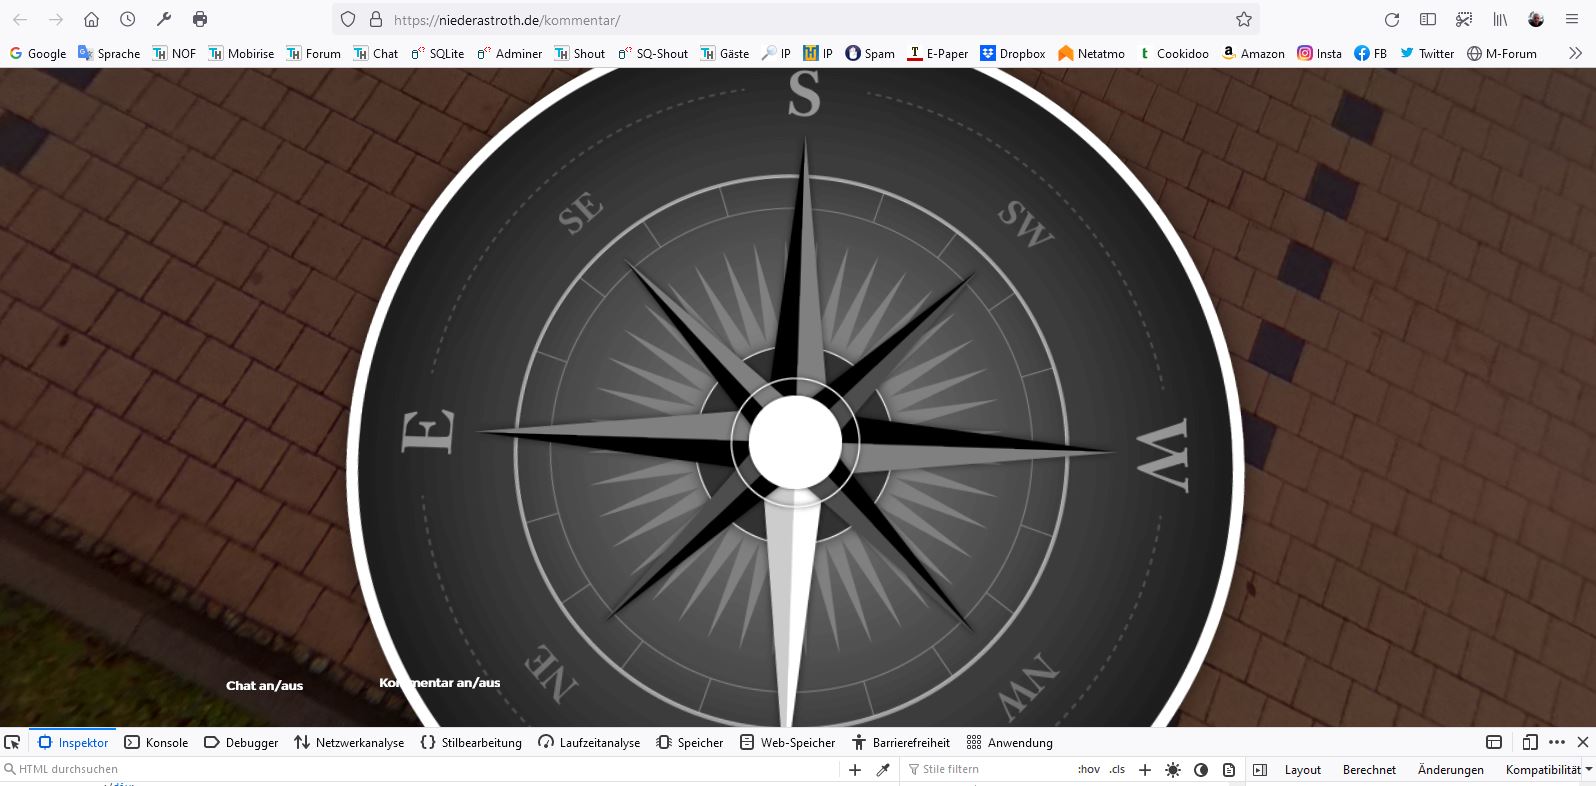Open the Barrierefreiheit tab
1596x786 pixels.
tap(900, 742)
